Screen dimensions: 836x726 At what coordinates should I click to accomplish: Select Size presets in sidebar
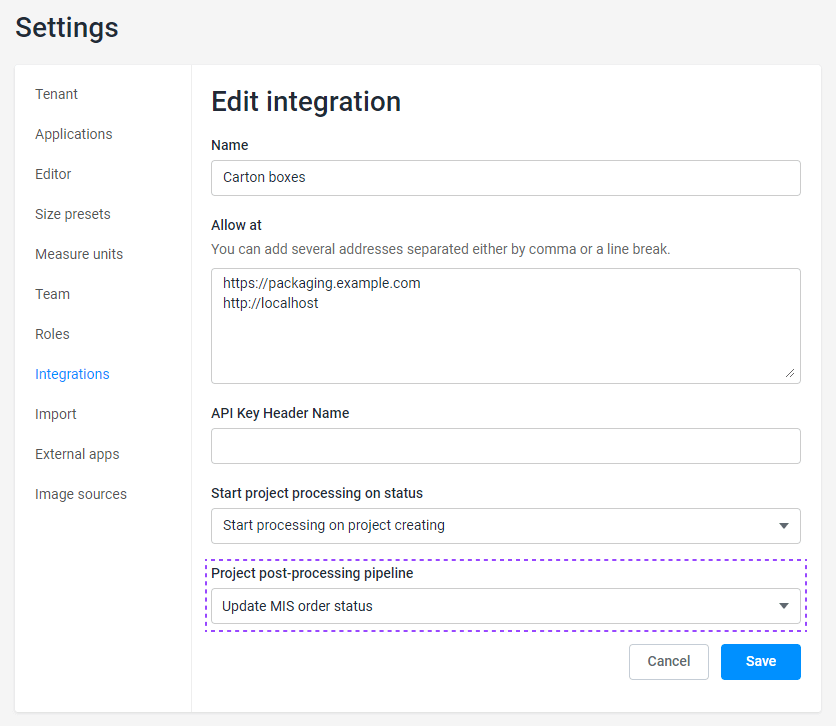[73, 214]
